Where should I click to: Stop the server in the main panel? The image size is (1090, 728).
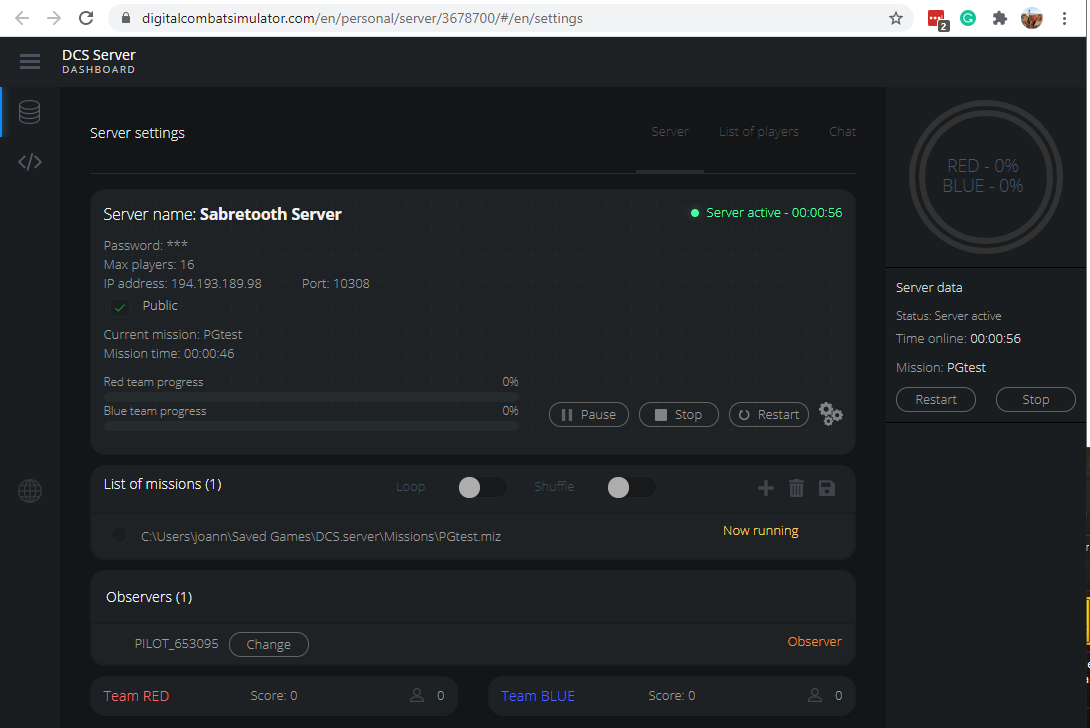pyautogui.click(x=678, y=414)
